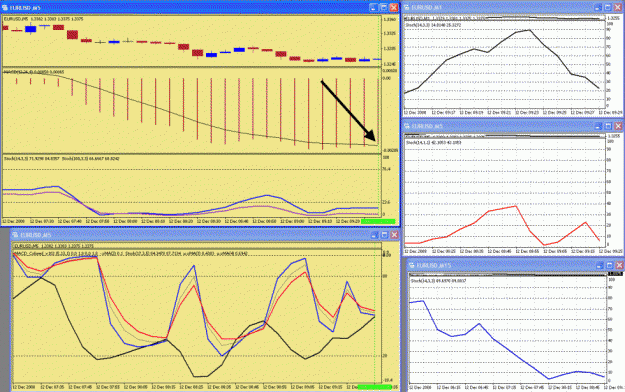Minimize the candlestick EURUSD,M5 chart window
The height and width of the screenshot is (392, 625).
click(373, 7)
